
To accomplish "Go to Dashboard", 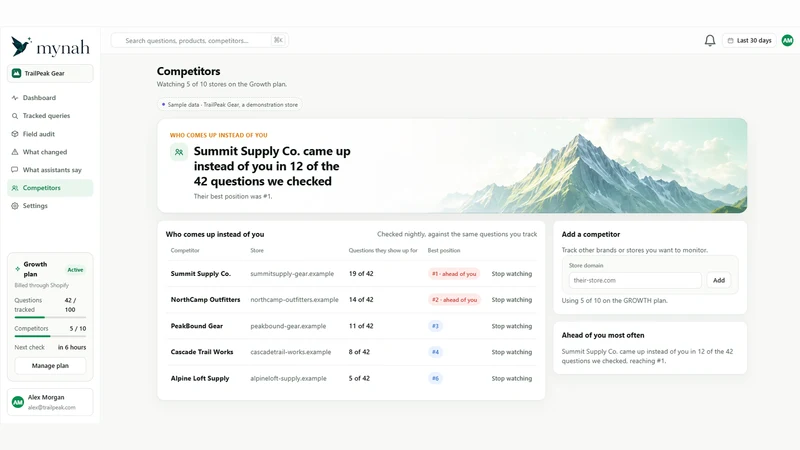I will (x=50, y=97).
